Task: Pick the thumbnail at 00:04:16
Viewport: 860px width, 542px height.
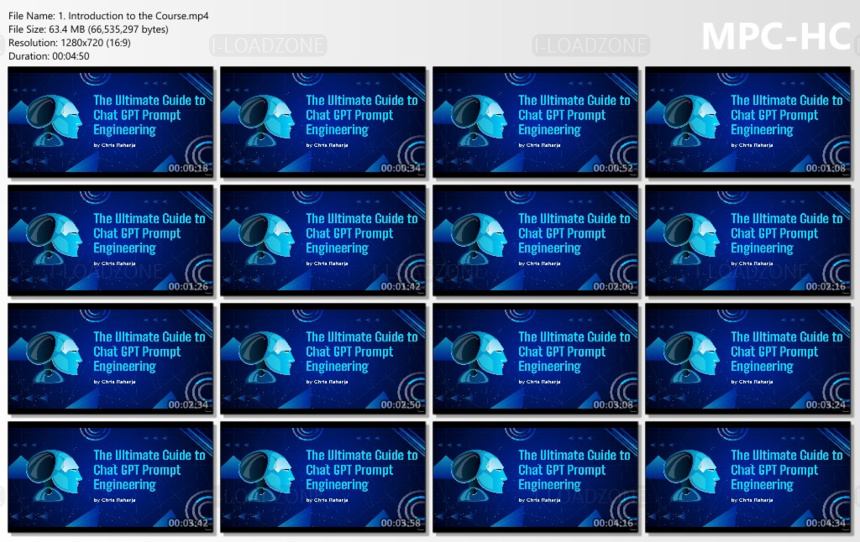Action: (x=536, y=477)
